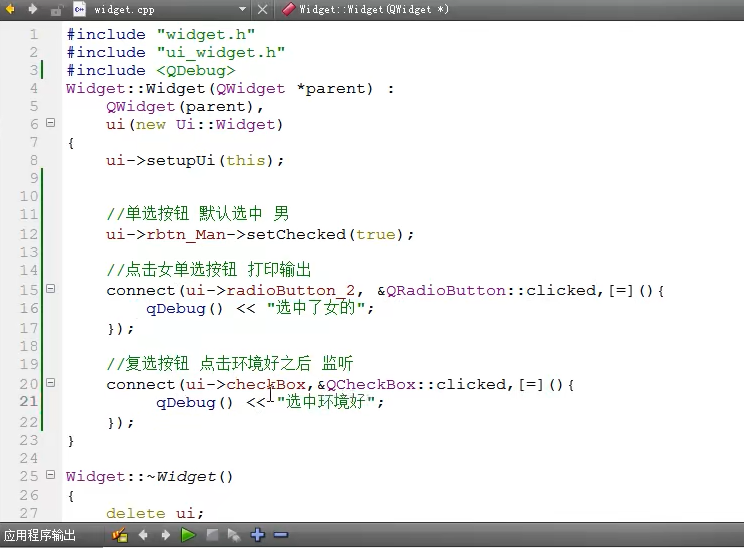
Task: Click line number 1 in the gutter
Action: click(33, 34)
